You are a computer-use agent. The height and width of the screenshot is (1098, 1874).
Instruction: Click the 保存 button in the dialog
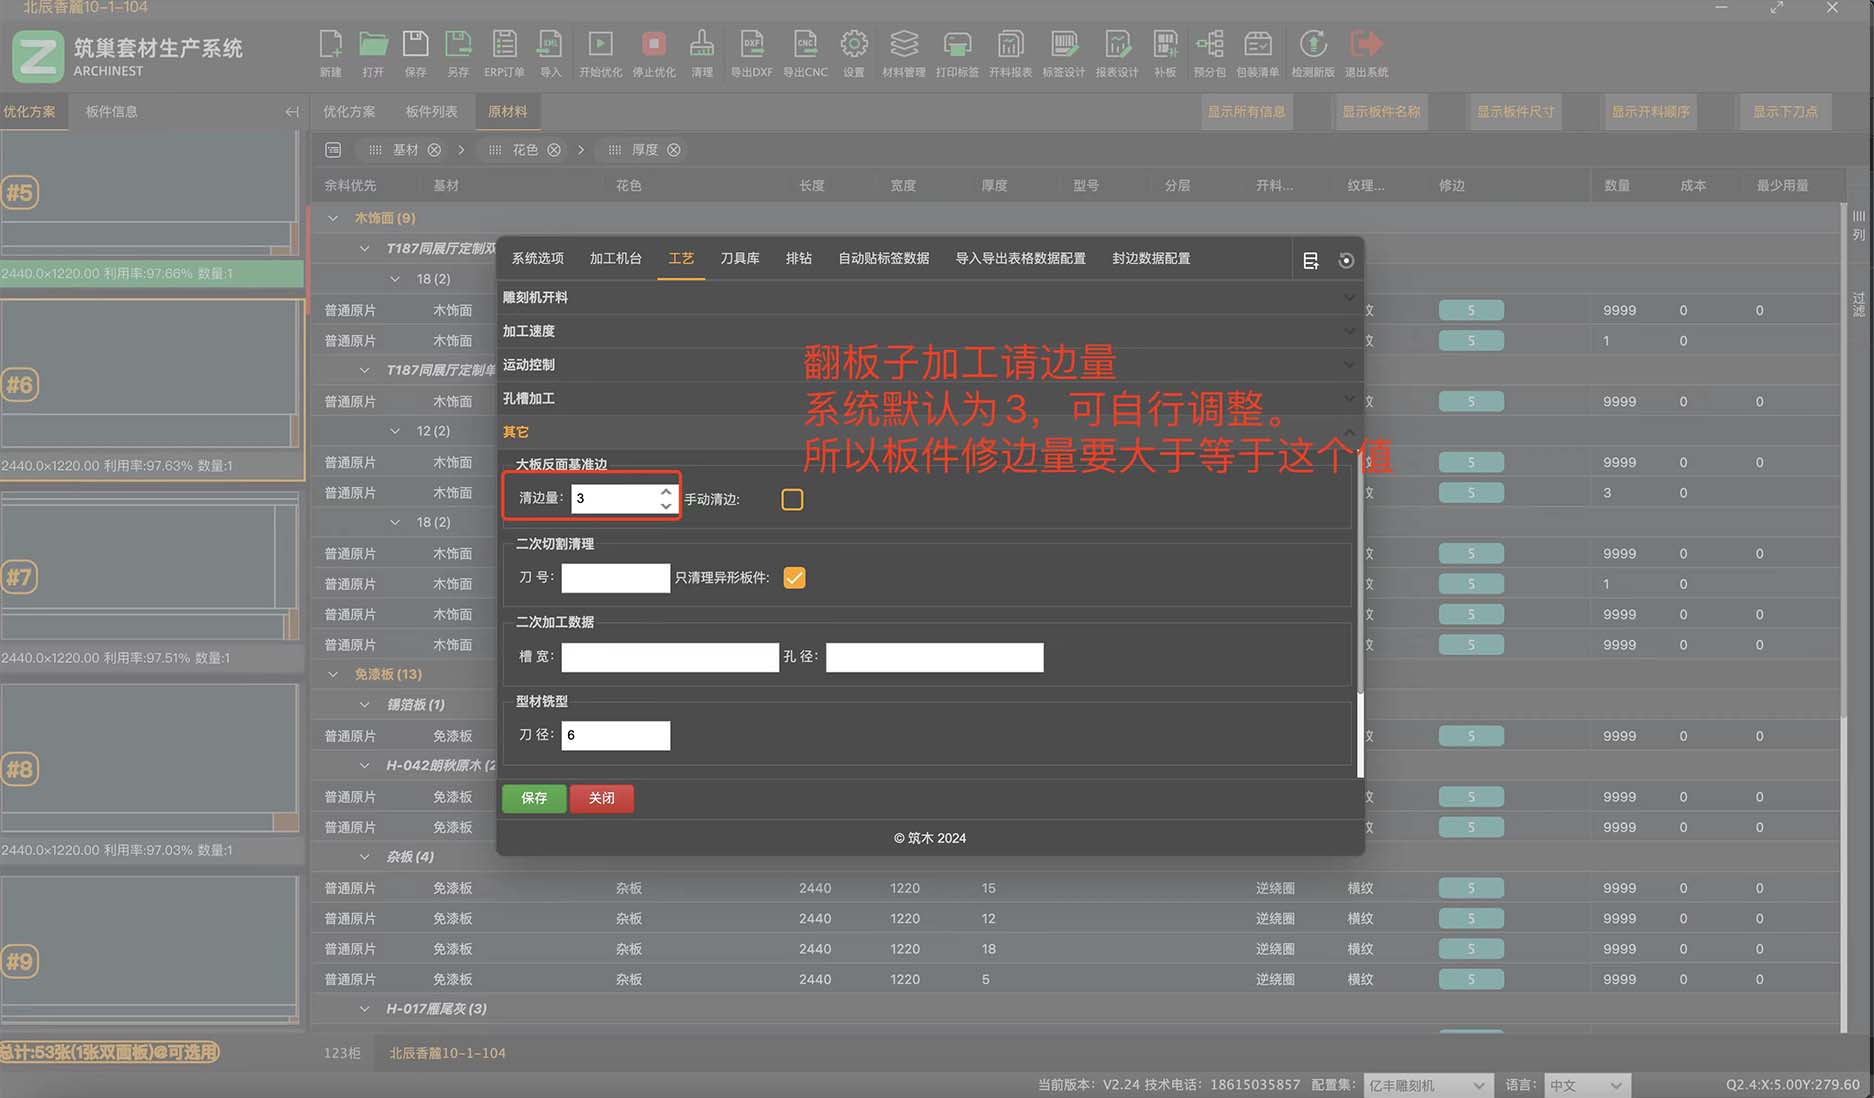coord(533,798)
